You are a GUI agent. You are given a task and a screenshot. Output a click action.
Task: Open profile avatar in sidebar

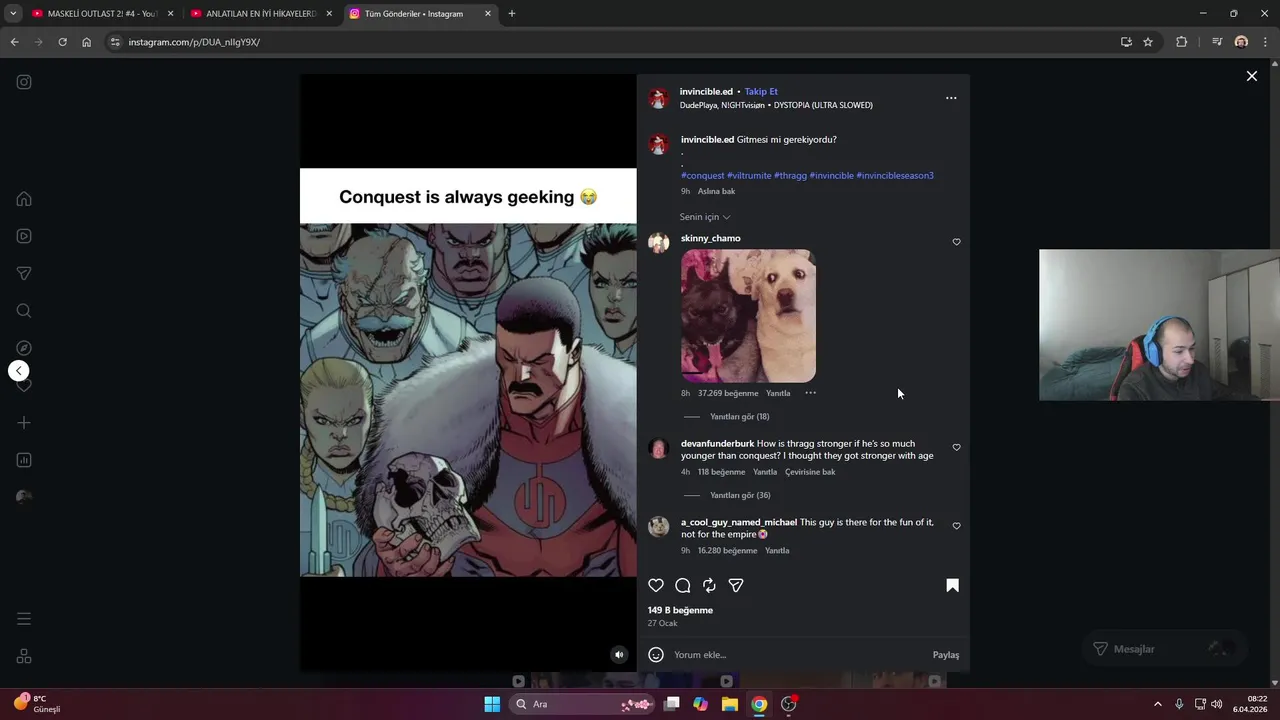24,497
